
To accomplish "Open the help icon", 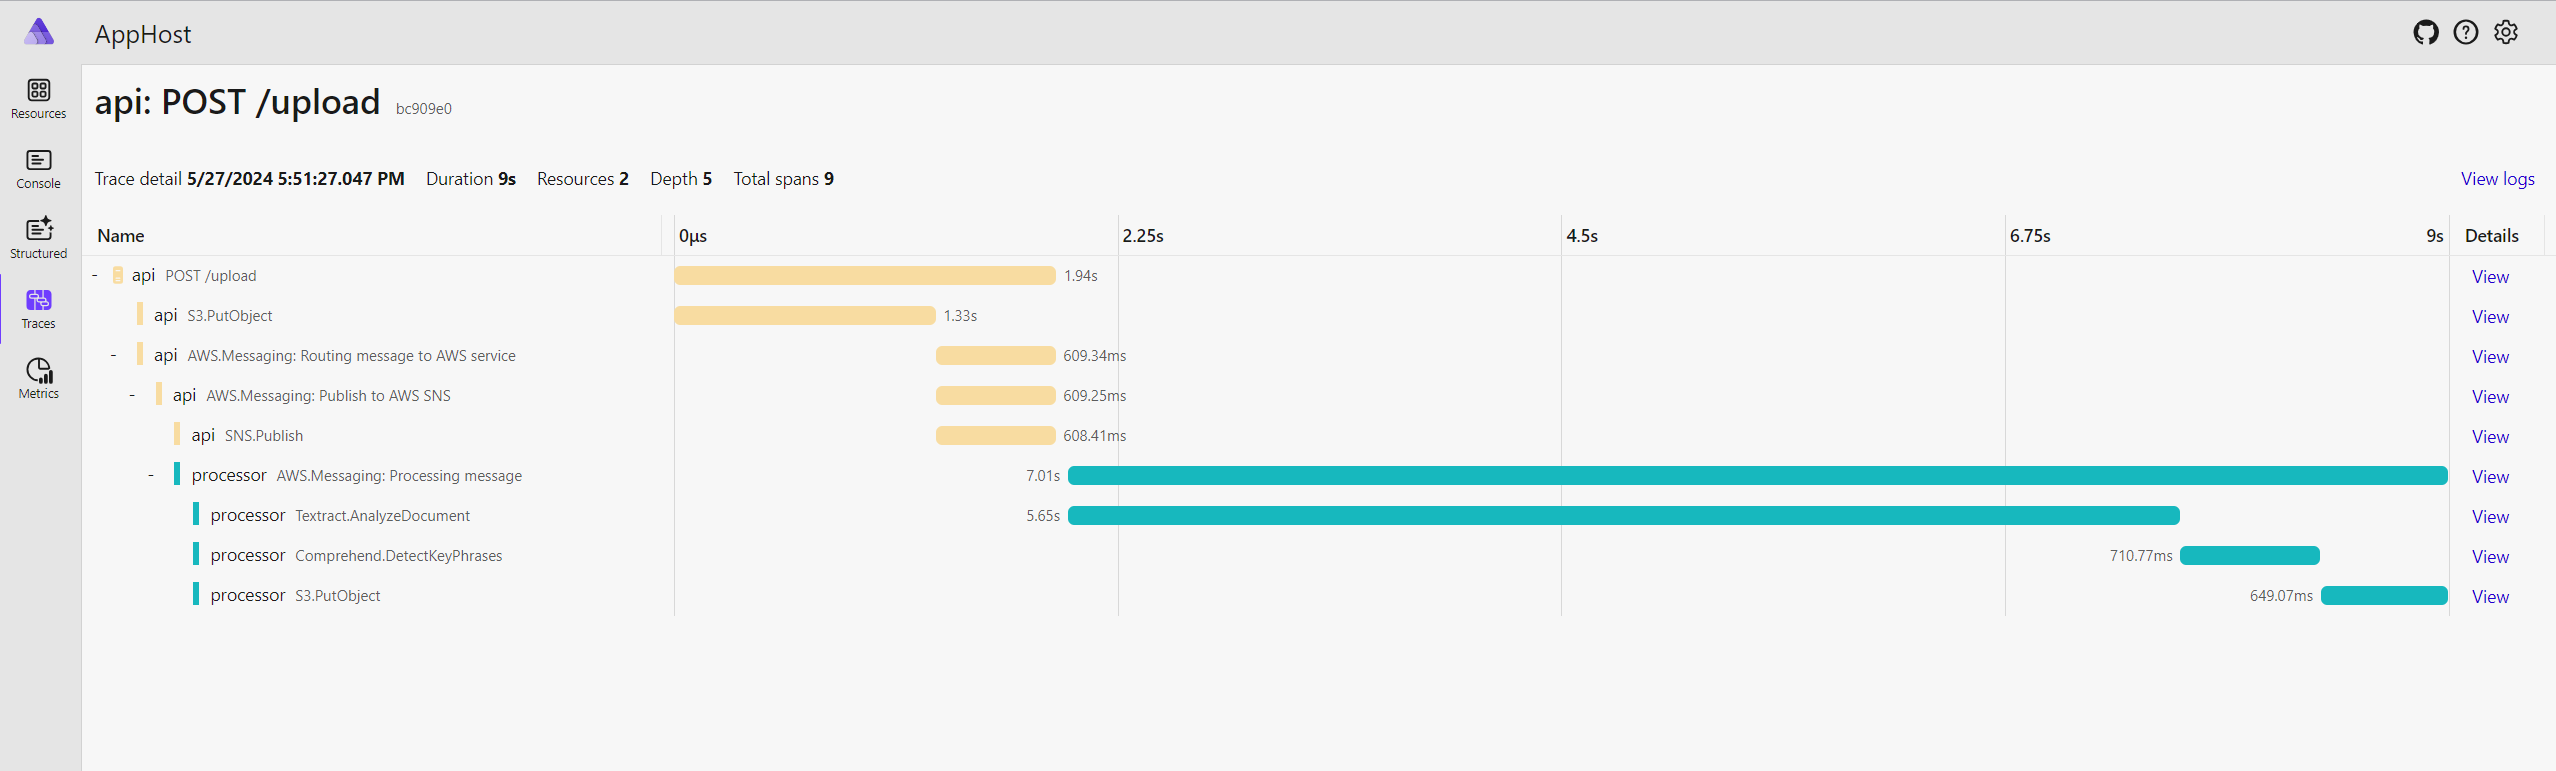I will tap(2466, 32).
